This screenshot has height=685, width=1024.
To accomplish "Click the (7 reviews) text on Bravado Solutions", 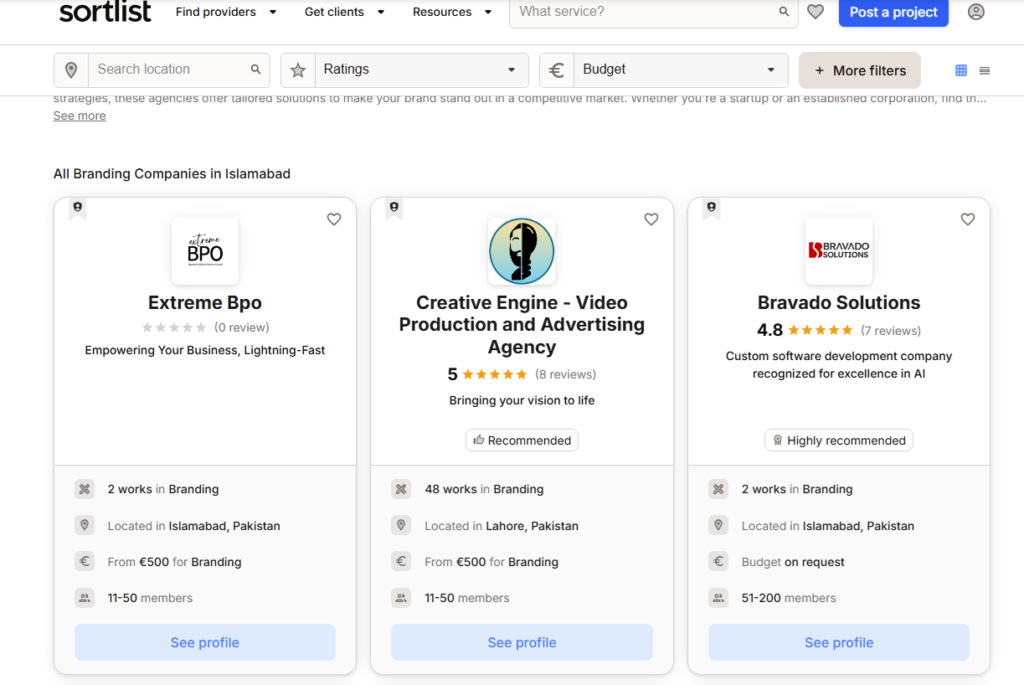I will [x=891, y=330].
